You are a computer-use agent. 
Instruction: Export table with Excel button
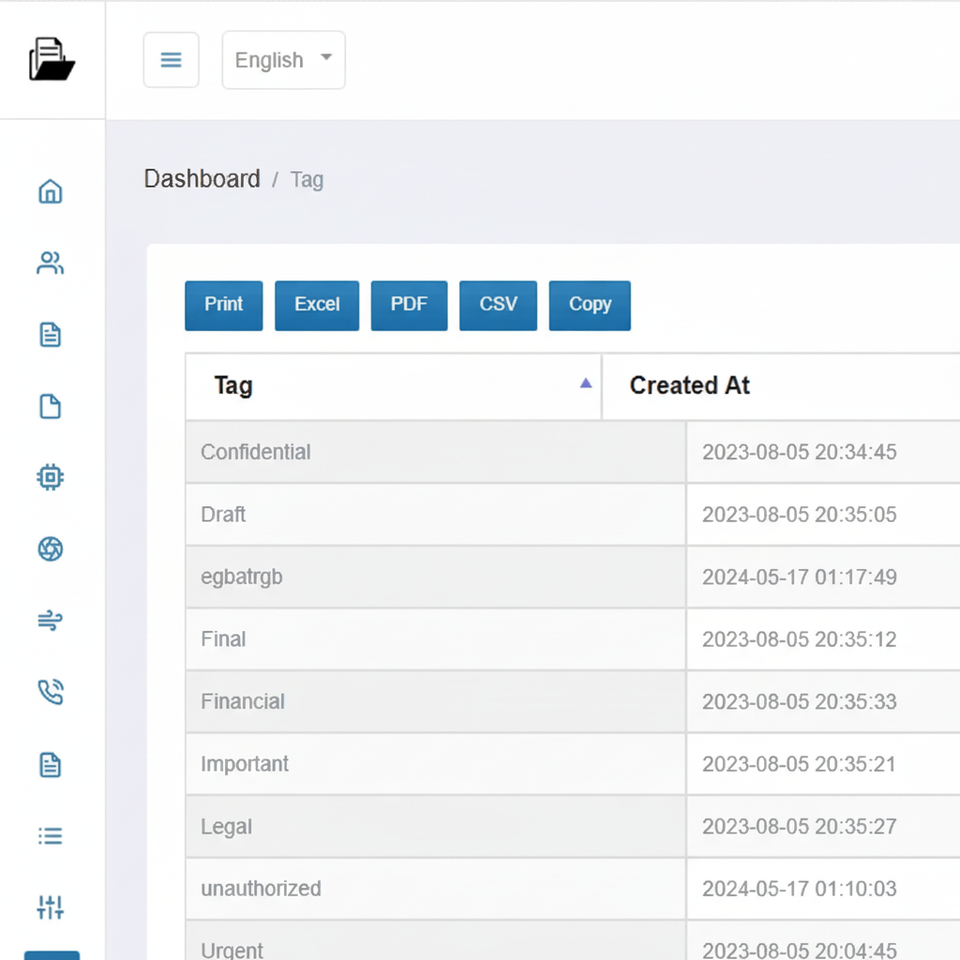click(x=317, y=306)
